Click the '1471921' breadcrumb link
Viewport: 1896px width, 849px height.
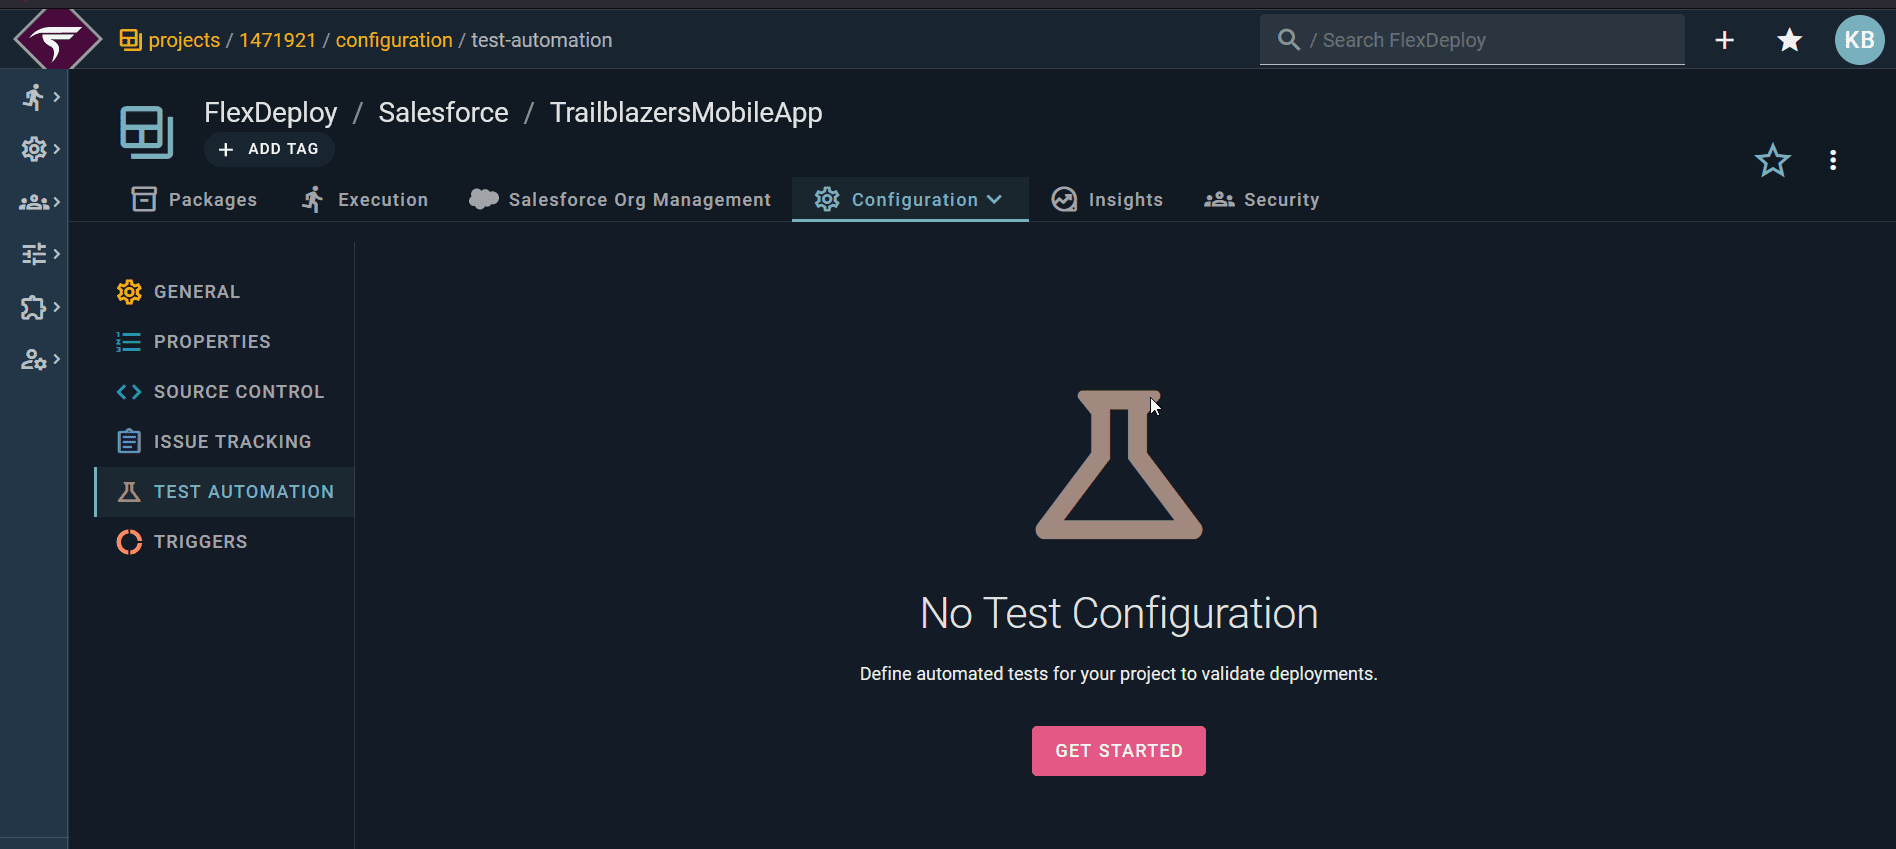click(x=277, y=40)
